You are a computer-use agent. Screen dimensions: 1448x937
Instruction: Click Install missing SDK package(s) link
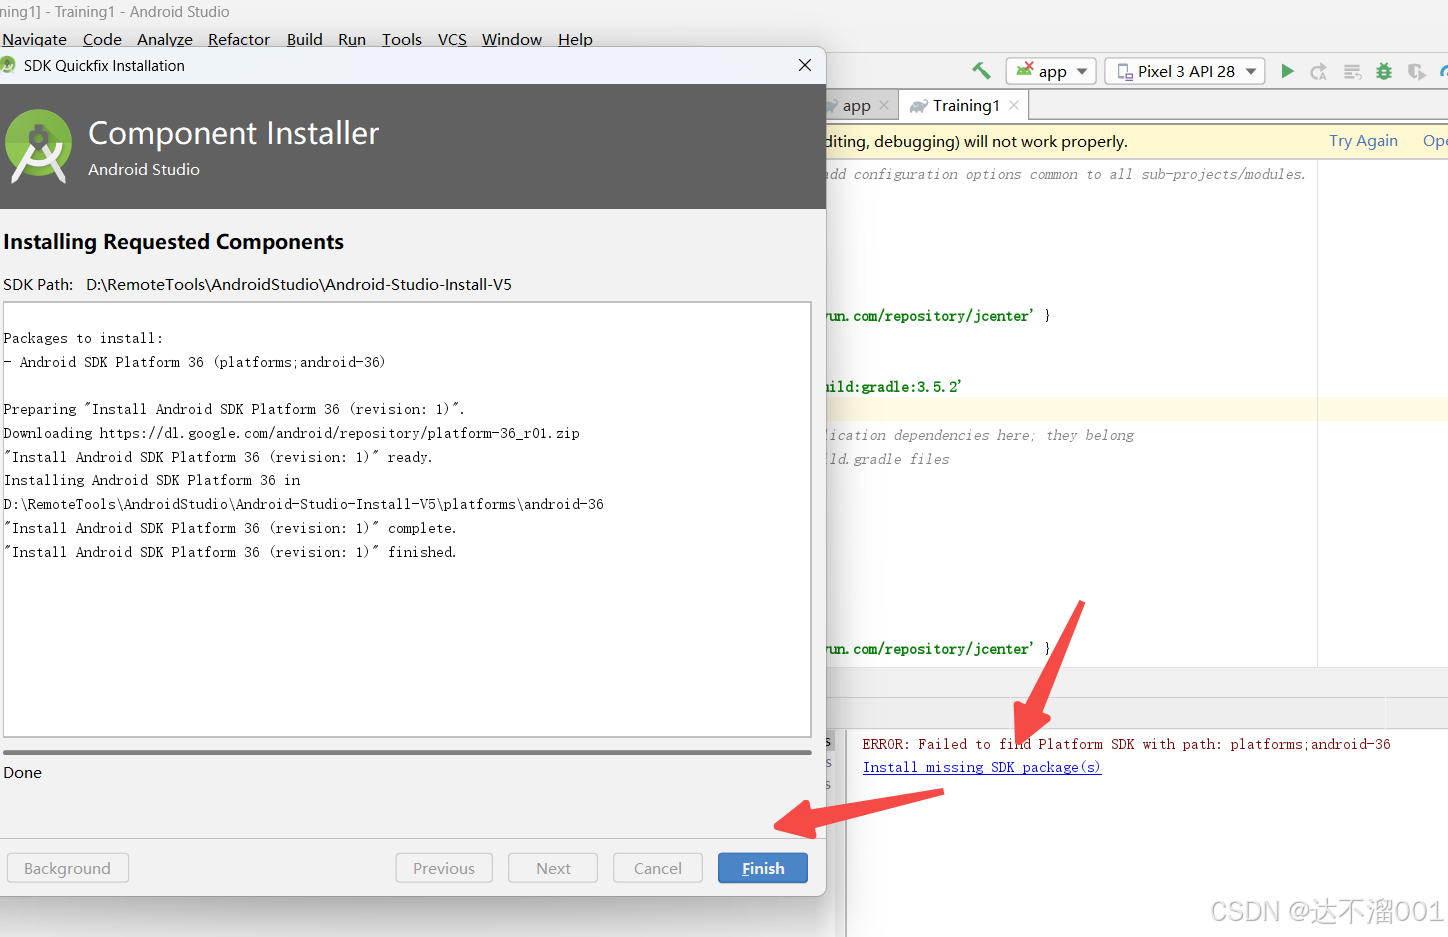(981, 767)
